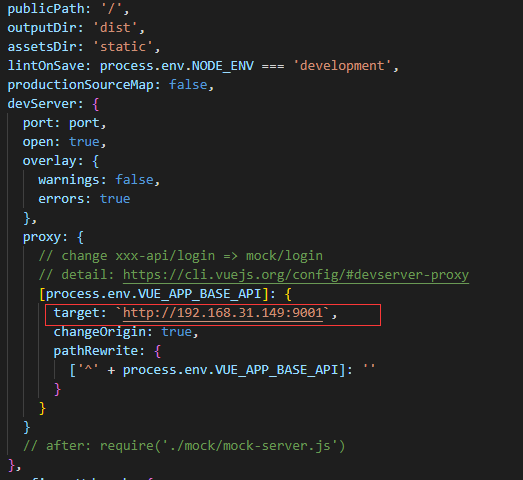The width and height of the screenshot is (523, 480).
Task: Click the 'outputDir' property name
Action: (42, 28)
